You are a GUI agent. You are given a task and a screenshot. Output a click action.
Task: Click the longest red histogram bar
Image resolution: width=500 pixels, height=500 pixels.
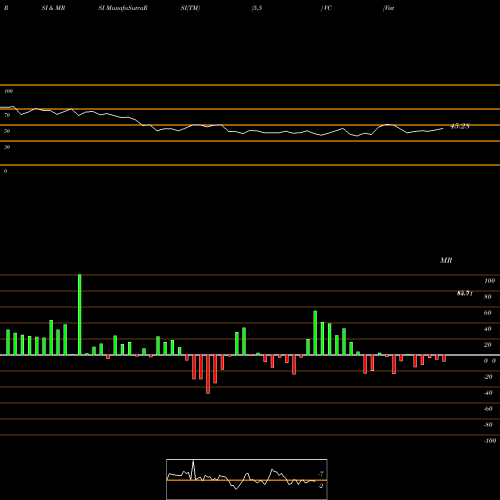pyautogui.click(x=208, y=374)
